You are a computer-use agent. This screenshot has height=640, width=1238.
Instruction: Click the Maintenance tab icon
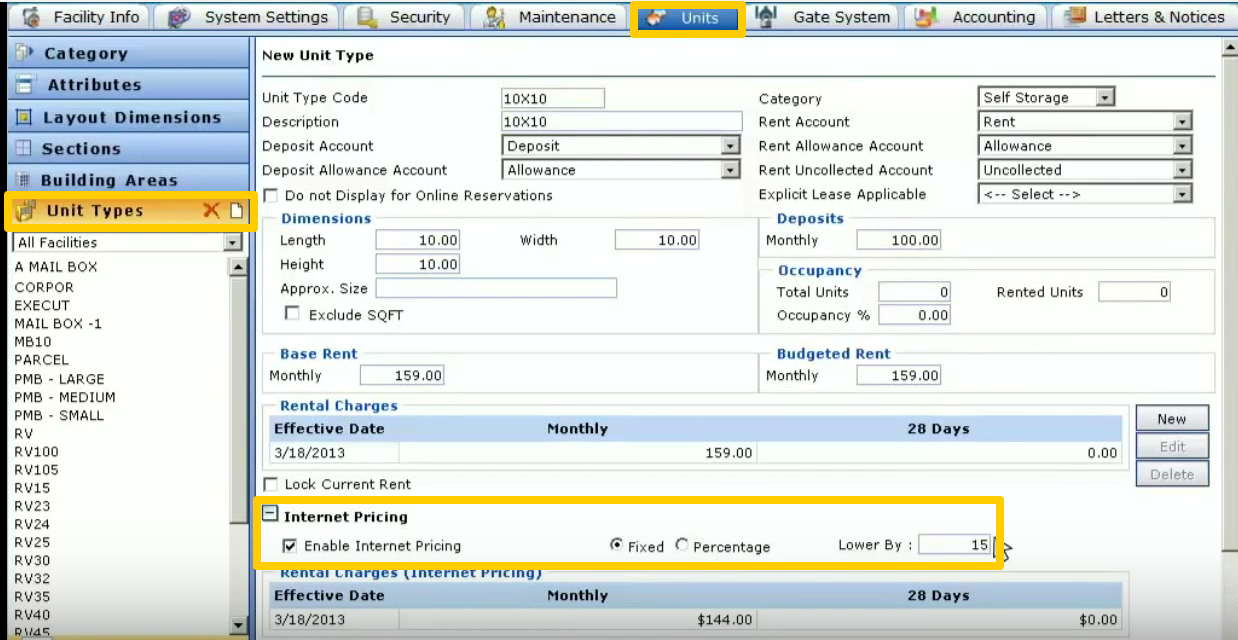(495, 17)
